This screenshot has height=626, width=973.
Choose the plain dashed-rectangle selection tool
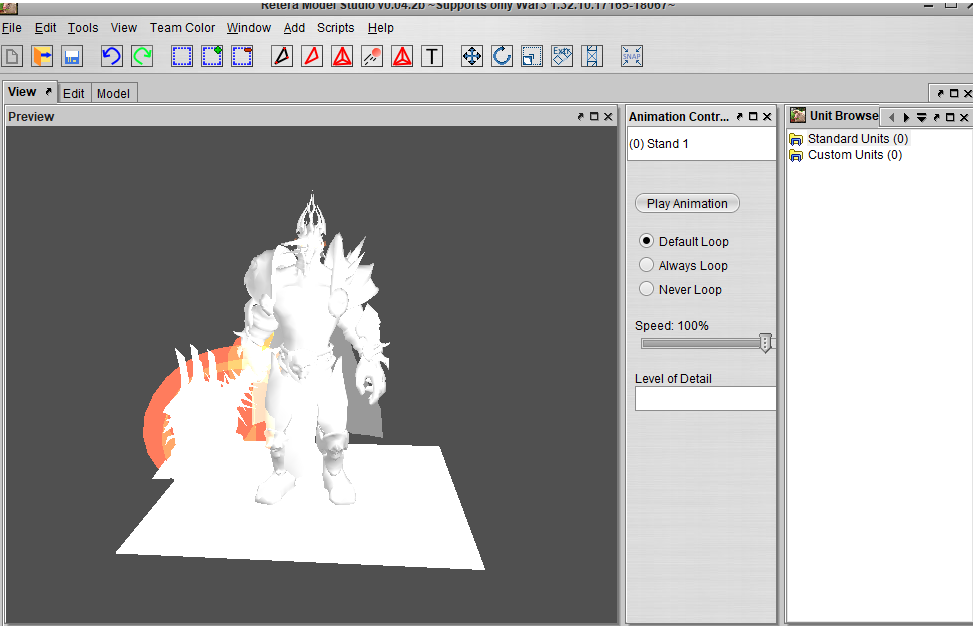click(x=182, y=56)
